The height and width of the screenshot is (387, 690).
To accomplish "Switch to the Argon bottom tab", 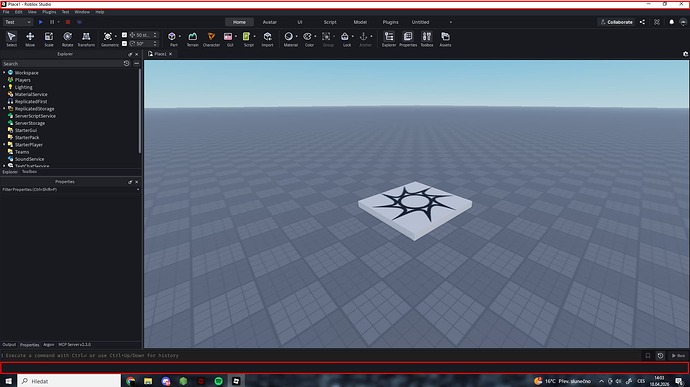I will tap(48, 345).
